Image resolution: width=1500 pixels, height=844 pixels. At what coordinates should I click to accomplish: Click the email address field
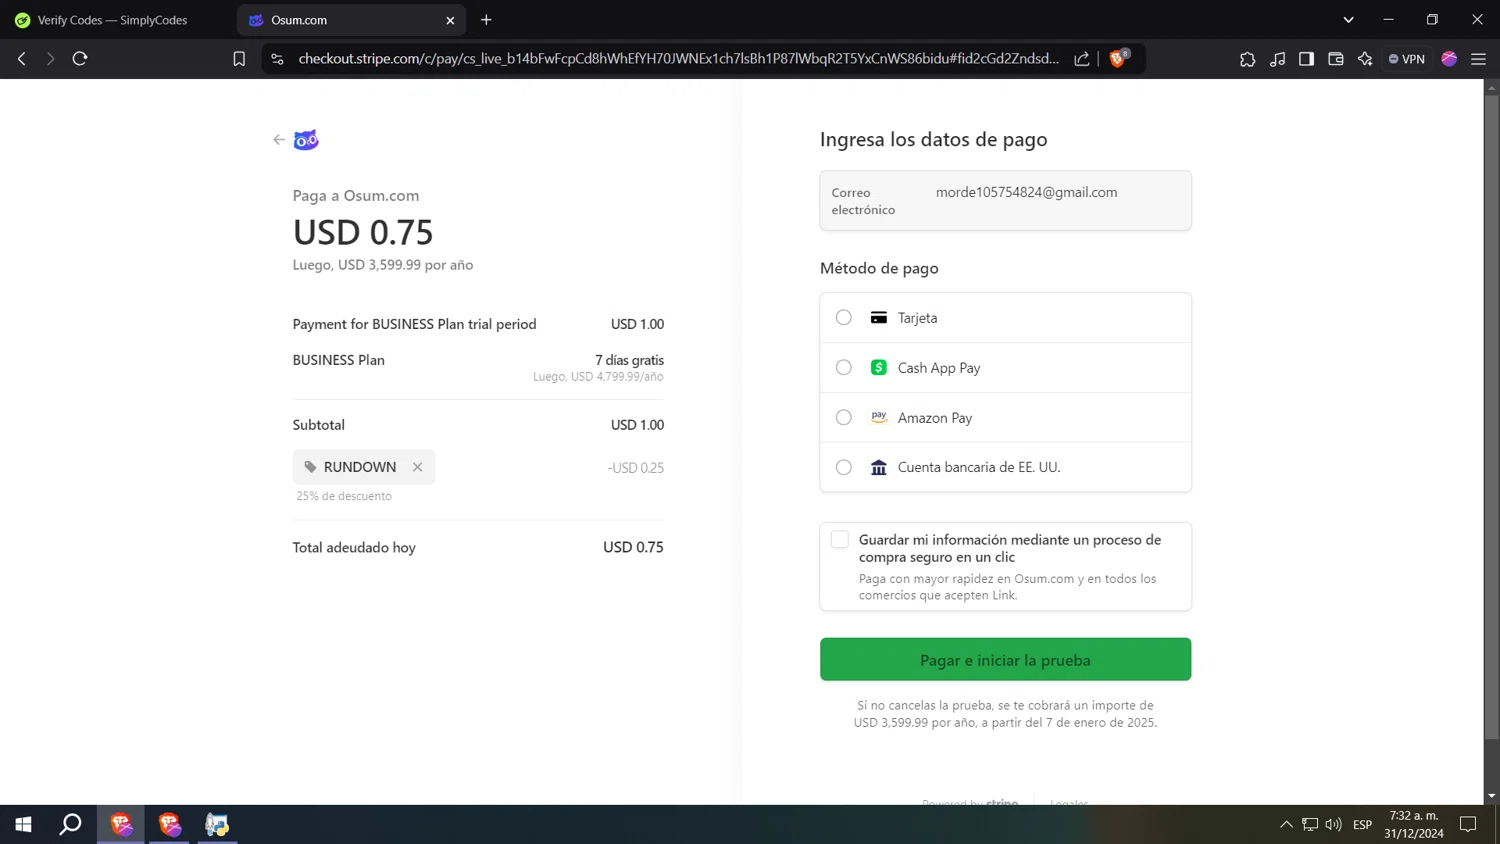pyautogui.click(x=1005, y=200)
